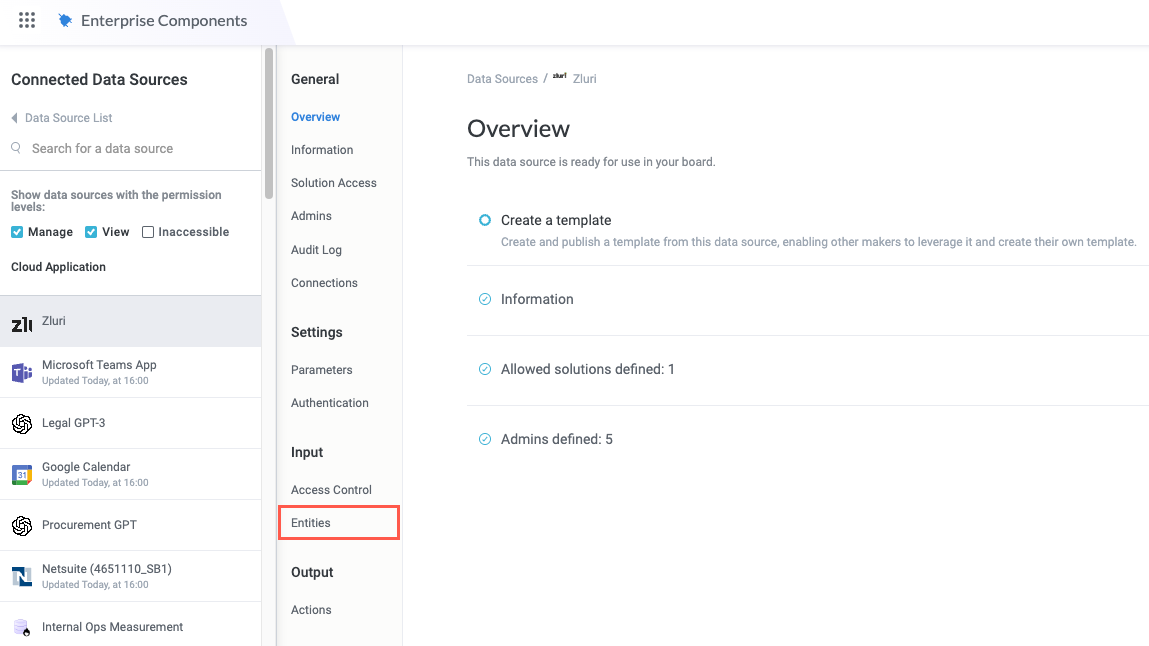Screen dimensions: 1149x646
Task: Select the Legal GPT-3 OpenAI icon
Action: point(21,424)
